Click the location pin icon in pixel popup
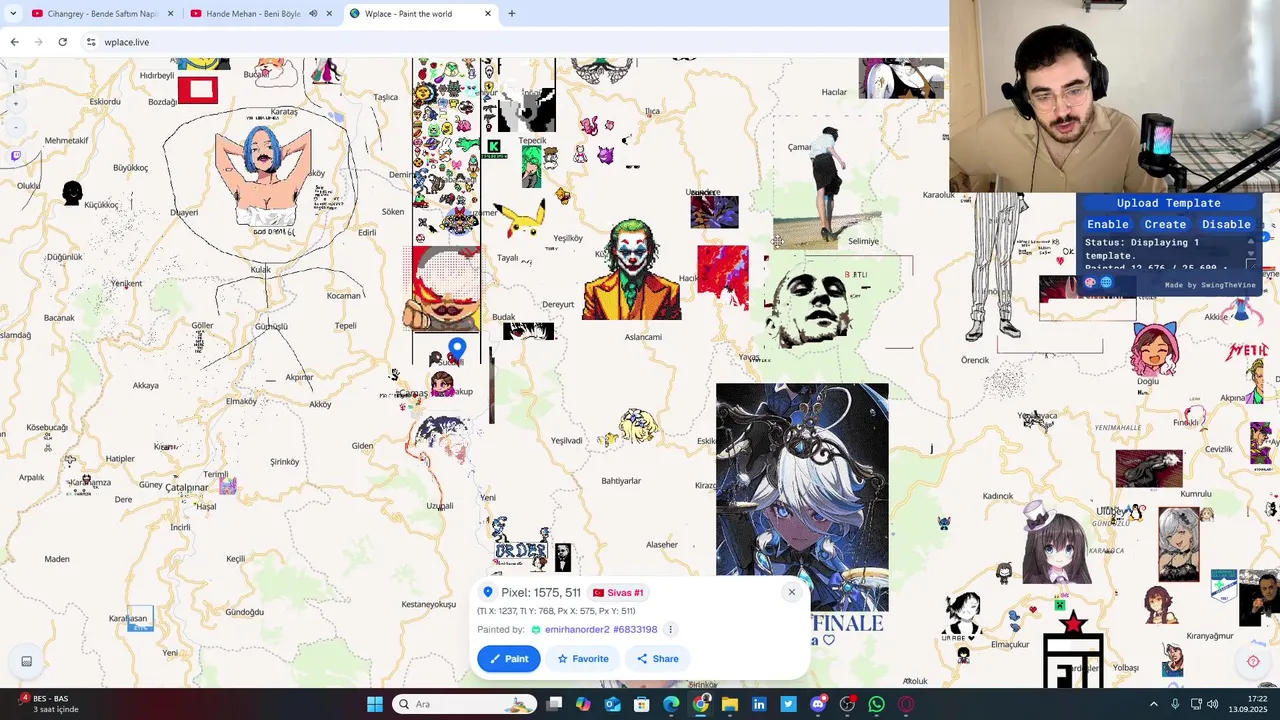Viewport: 1280px width, 720px height. [x=488, y=592]
